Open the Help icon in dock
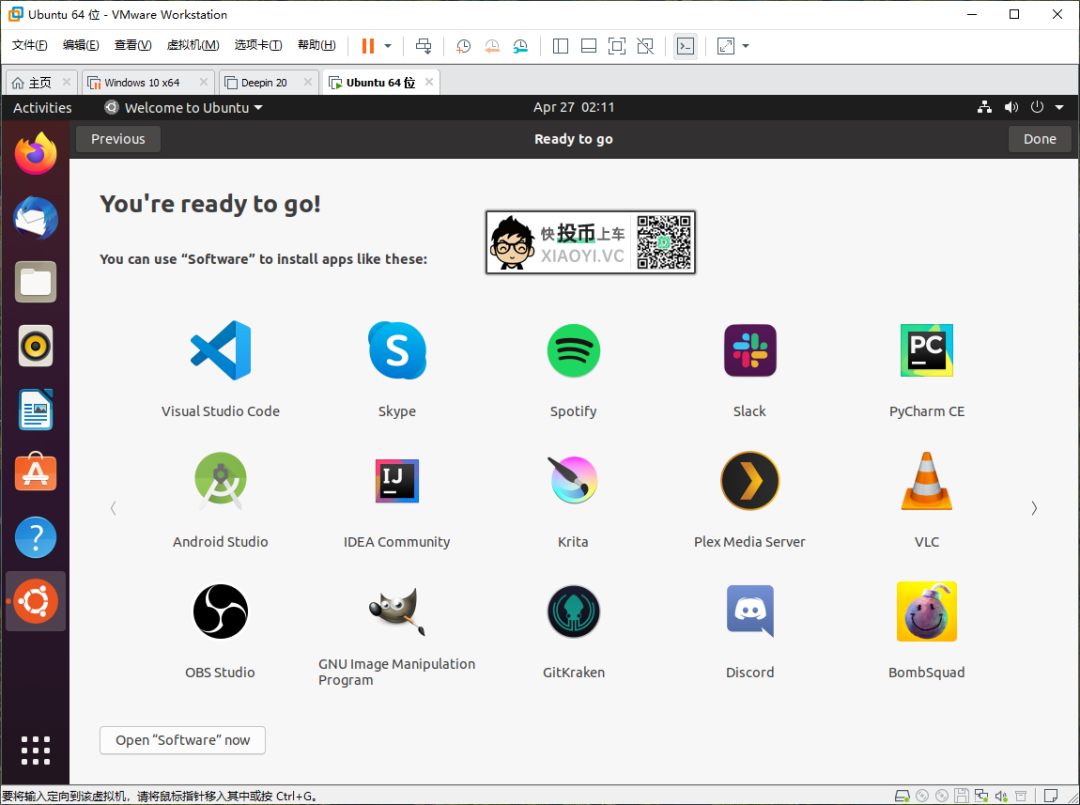The width and height of the screenshot is (1080, 805). (36, 537)
